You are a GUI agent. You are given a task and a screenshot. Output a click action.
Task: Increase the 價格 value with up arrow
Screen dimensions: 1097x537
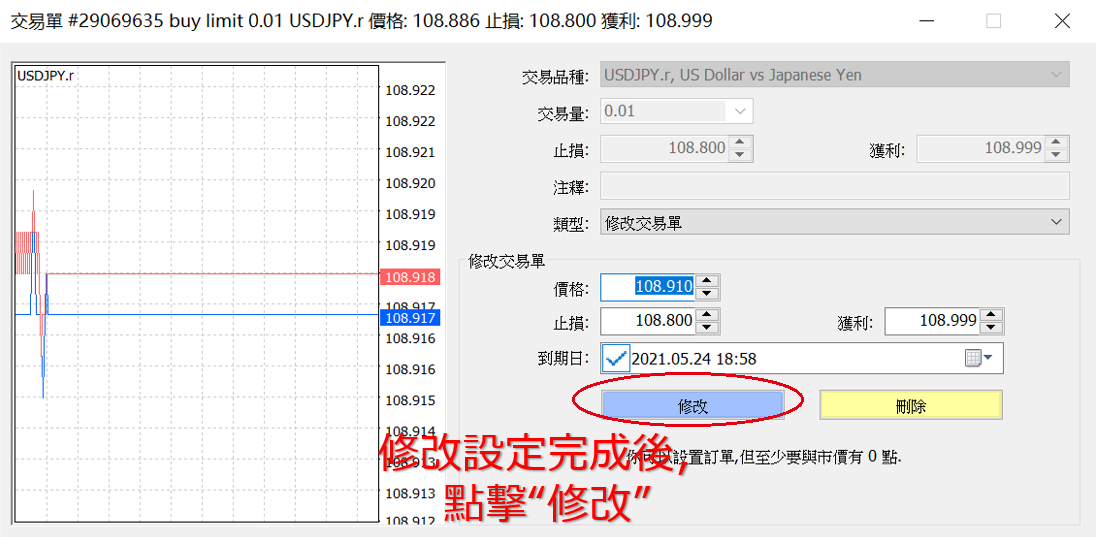(x=707, y=280)
